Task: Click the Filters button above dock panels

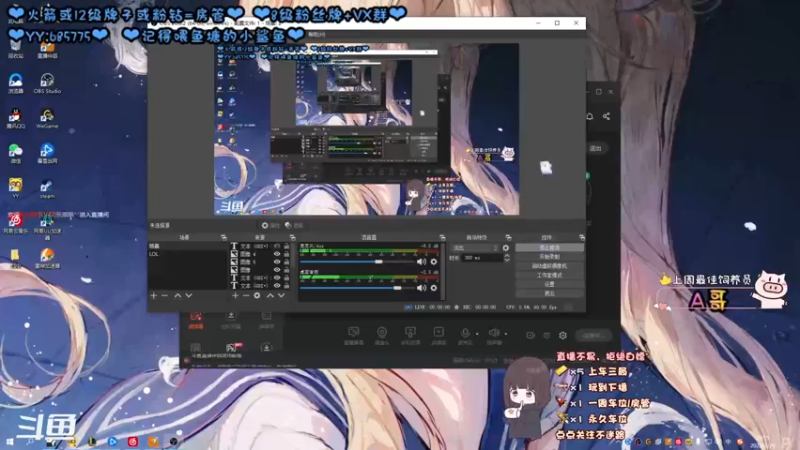Action: coord(294,225)
